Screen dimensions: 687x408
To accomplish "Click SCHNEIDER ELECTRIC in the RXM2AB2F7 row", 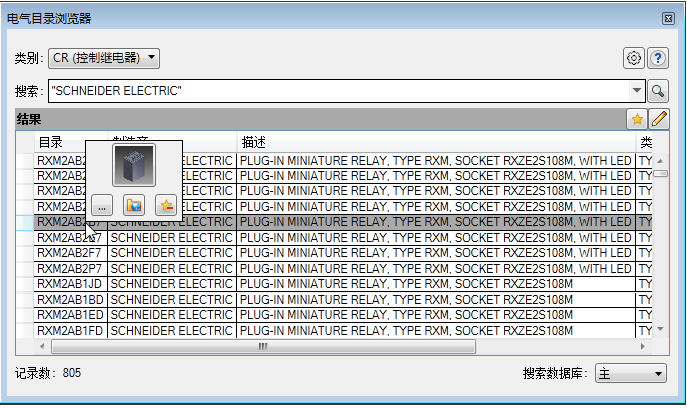I will tap(172, 253).
